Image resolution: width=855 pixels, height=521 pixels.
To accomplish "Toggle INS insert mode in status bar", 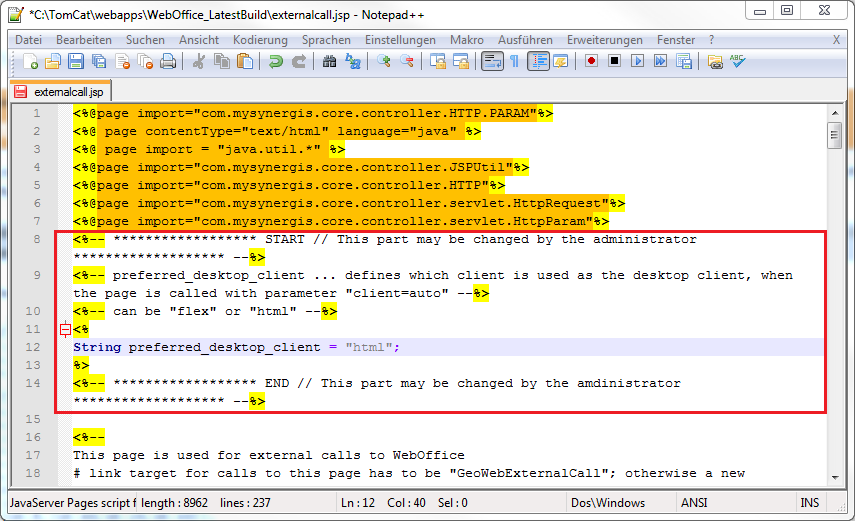I will (x=809, y=502).
